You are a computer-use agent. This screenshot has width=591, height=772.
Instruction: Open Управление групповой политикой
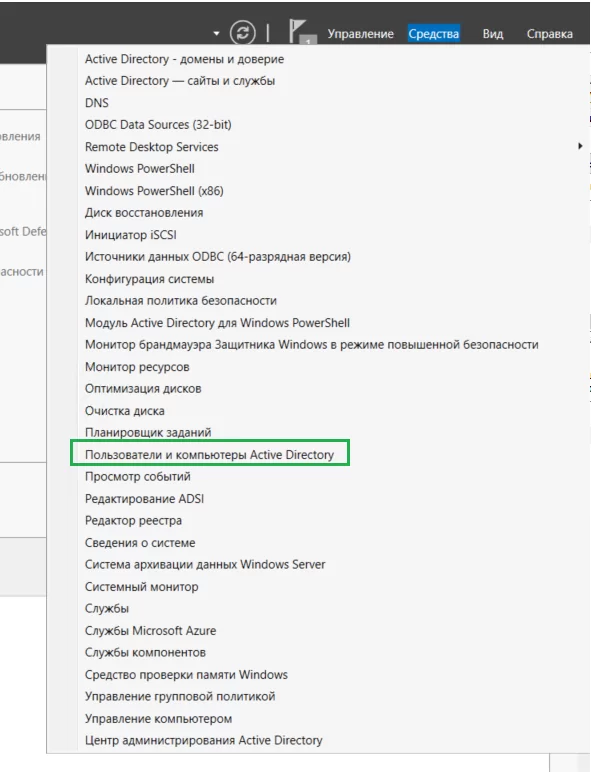pyautogui.click(x=180, y=696)
